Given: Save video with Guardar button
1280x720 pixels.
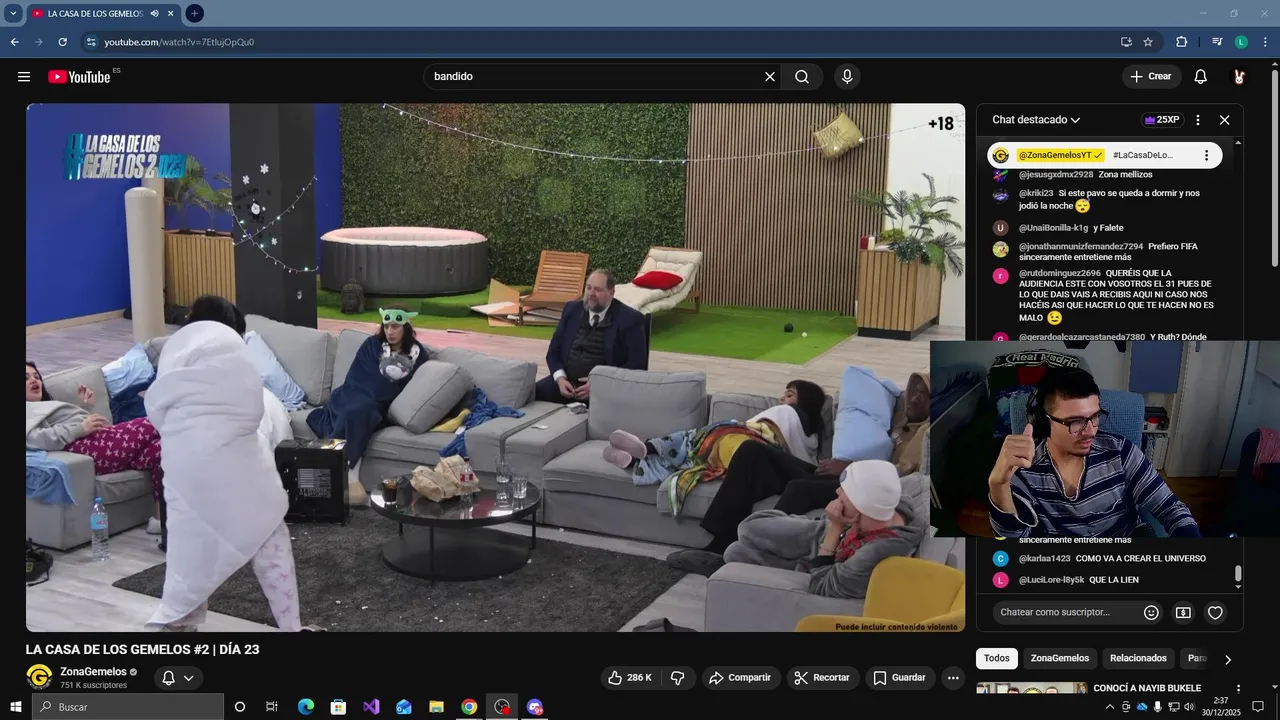Looking at the screenshot, I should tap(900, 678).
